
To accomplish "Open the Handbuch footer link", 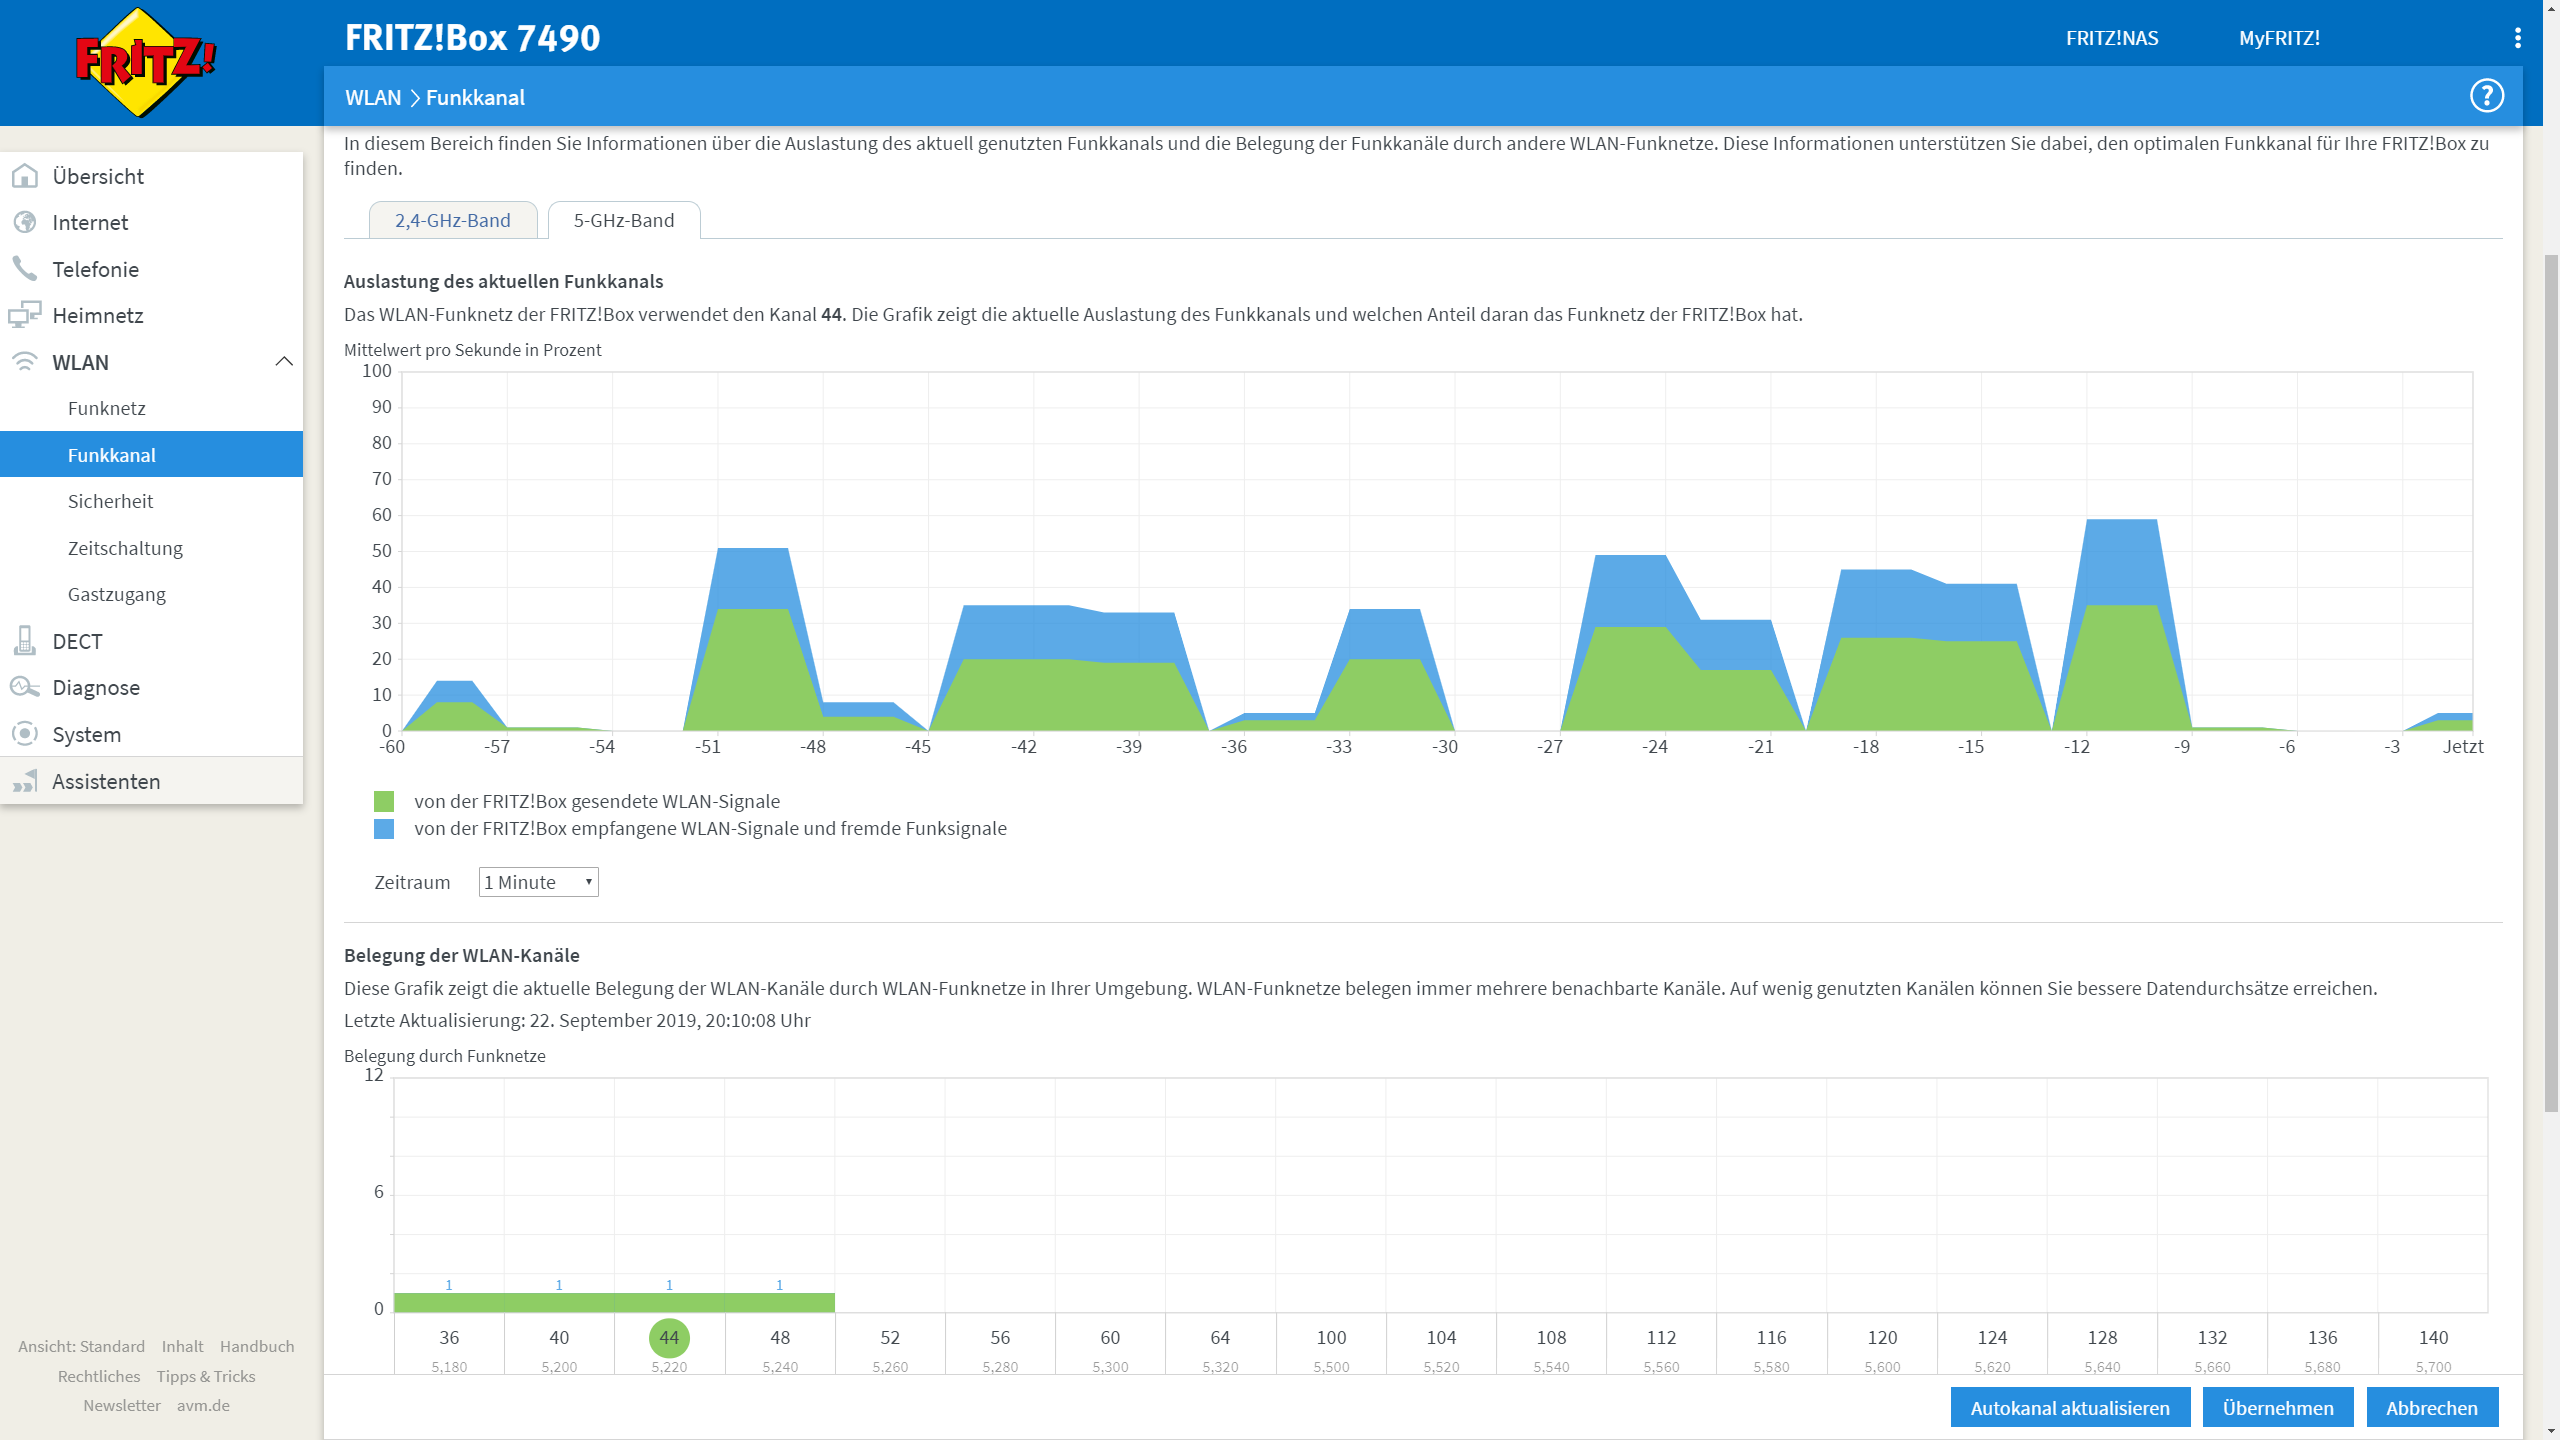I will tap(257, 1346).
